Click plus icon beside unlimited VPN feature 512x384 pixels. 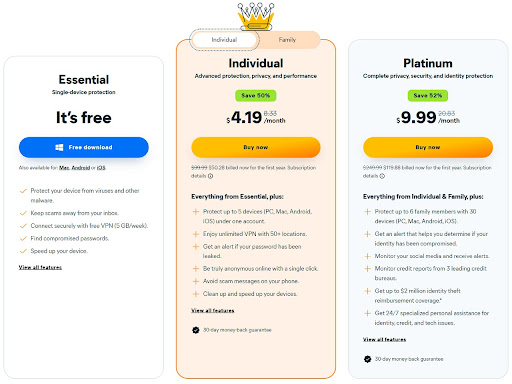click(196, 234)
